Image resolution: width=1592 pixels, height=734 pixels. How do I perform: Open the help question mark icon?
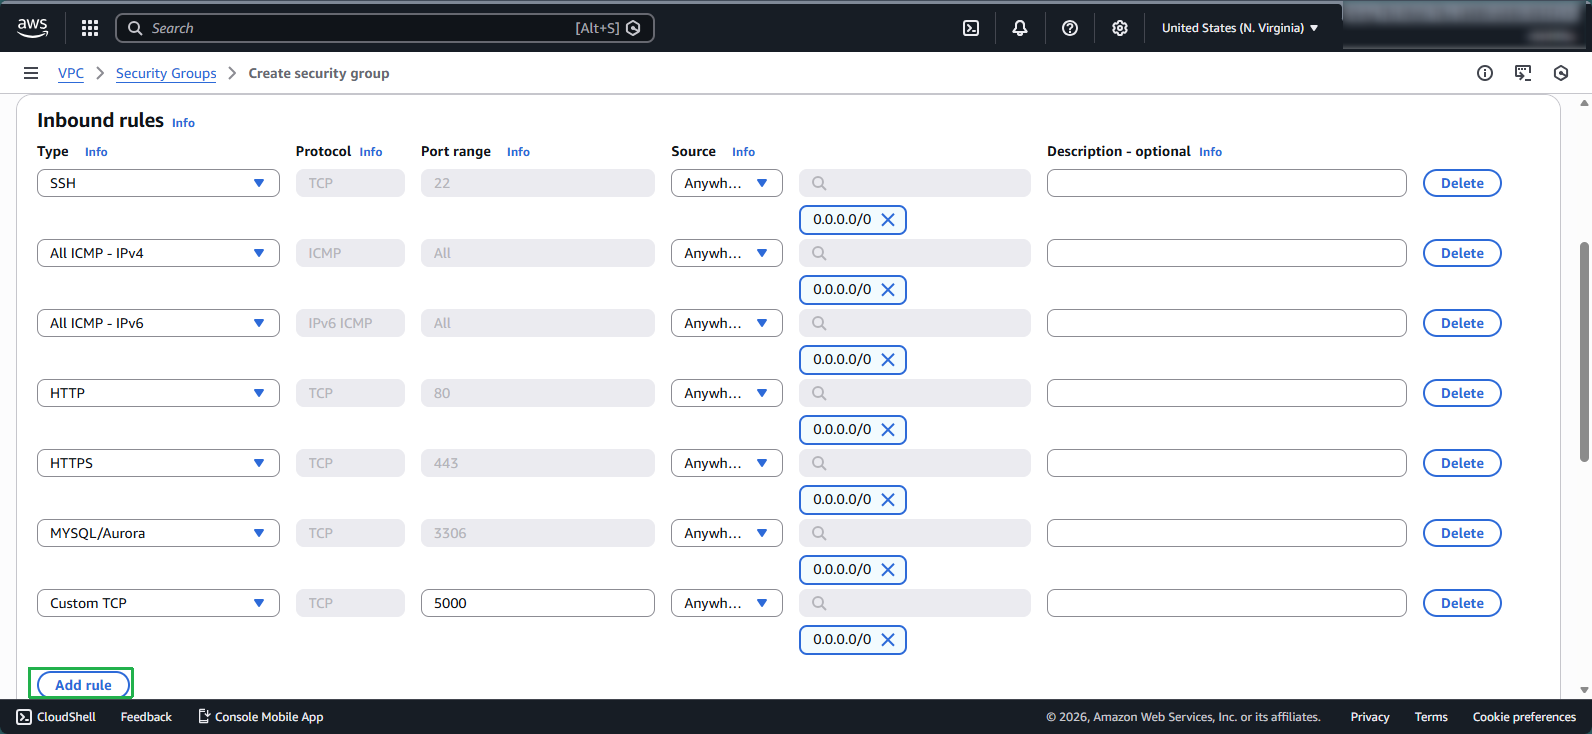click(x=1070, y=28)
